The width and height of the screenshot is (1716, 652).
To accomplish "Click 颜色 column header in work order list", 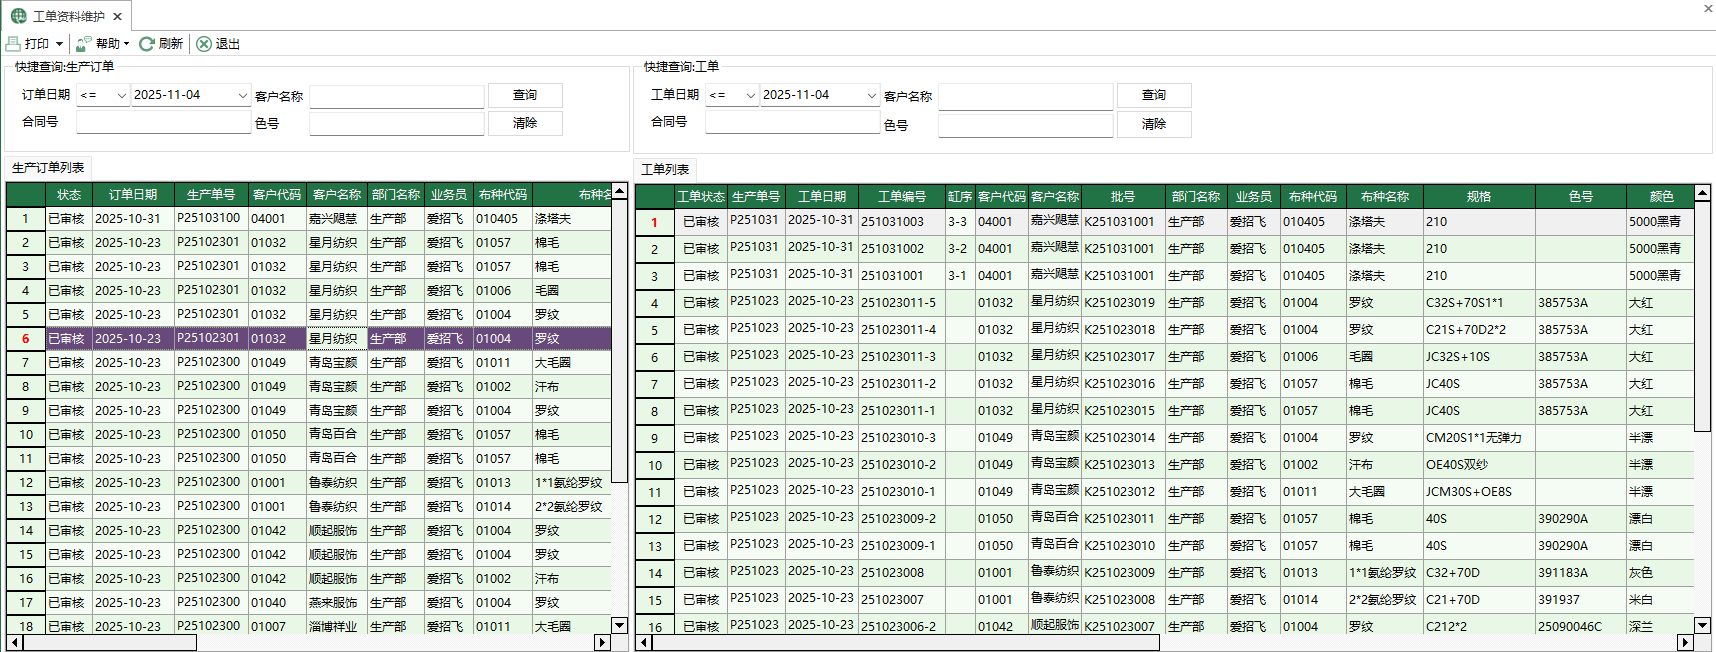I will click(1661, 197).
